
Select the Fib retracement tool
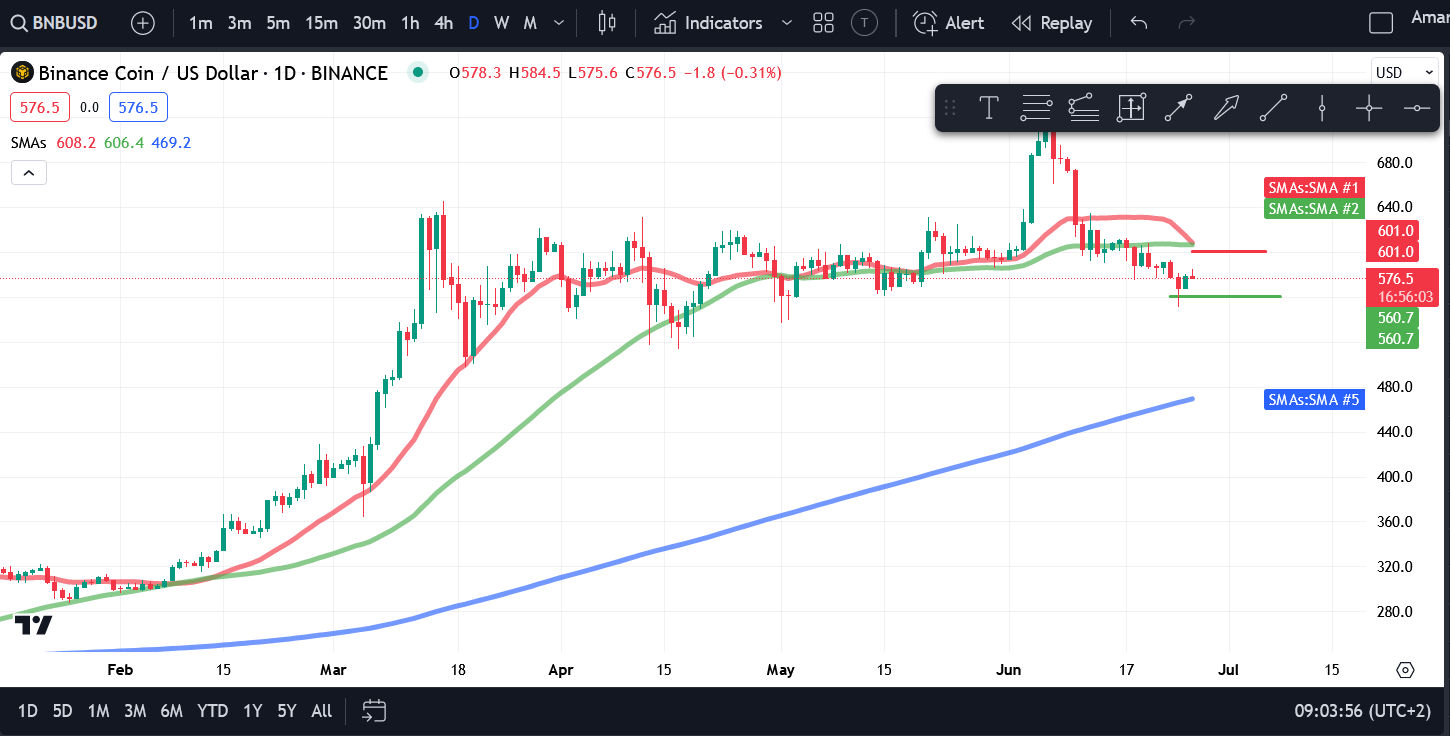pos(1036,107)
